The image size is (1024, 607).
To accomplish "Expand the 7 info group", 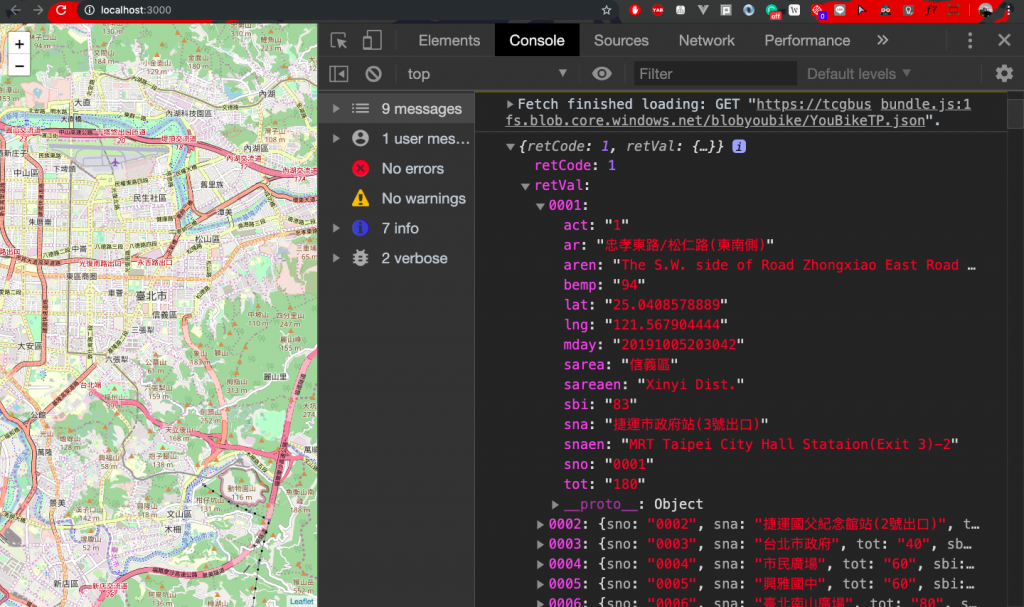I will [336, 228].
